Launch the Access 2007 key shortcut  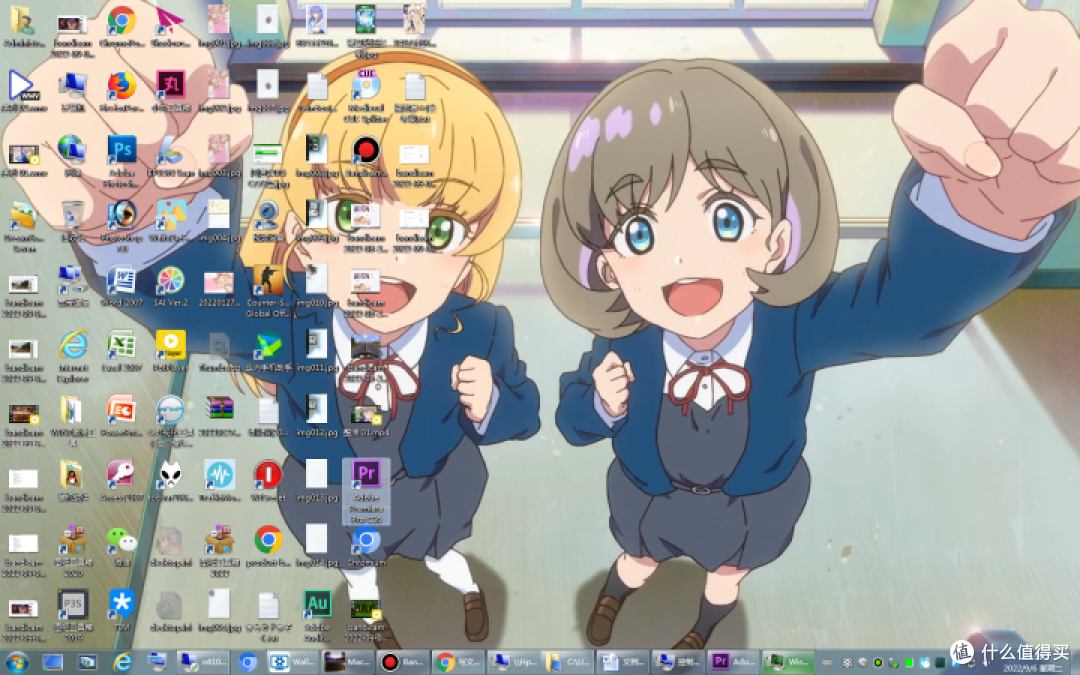(121, 481)
